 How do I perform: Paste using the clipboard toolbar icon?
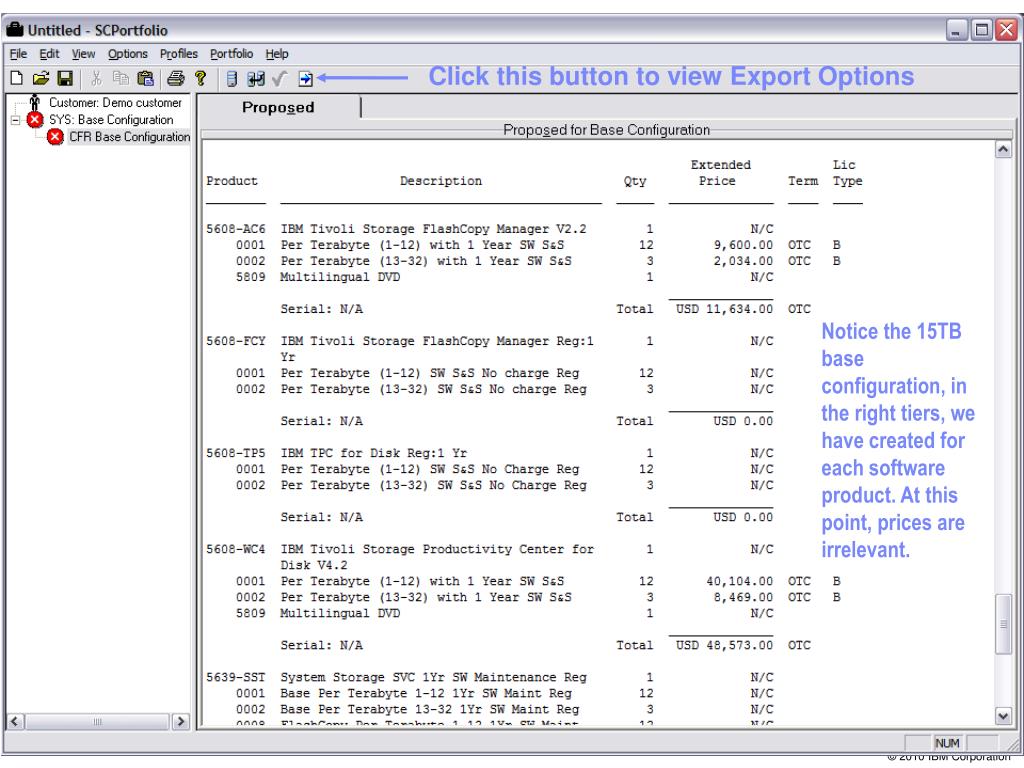click(x=146, y=78)
